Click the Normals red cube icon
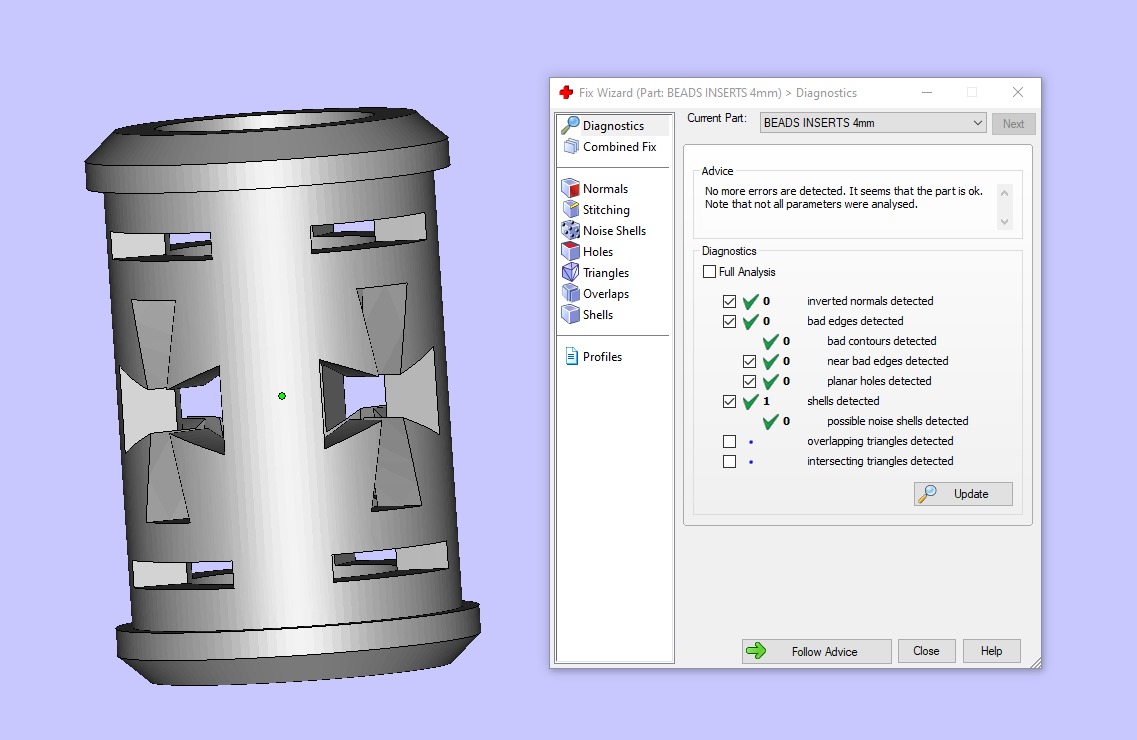The image size is (1137, 740). coord(571,188)
